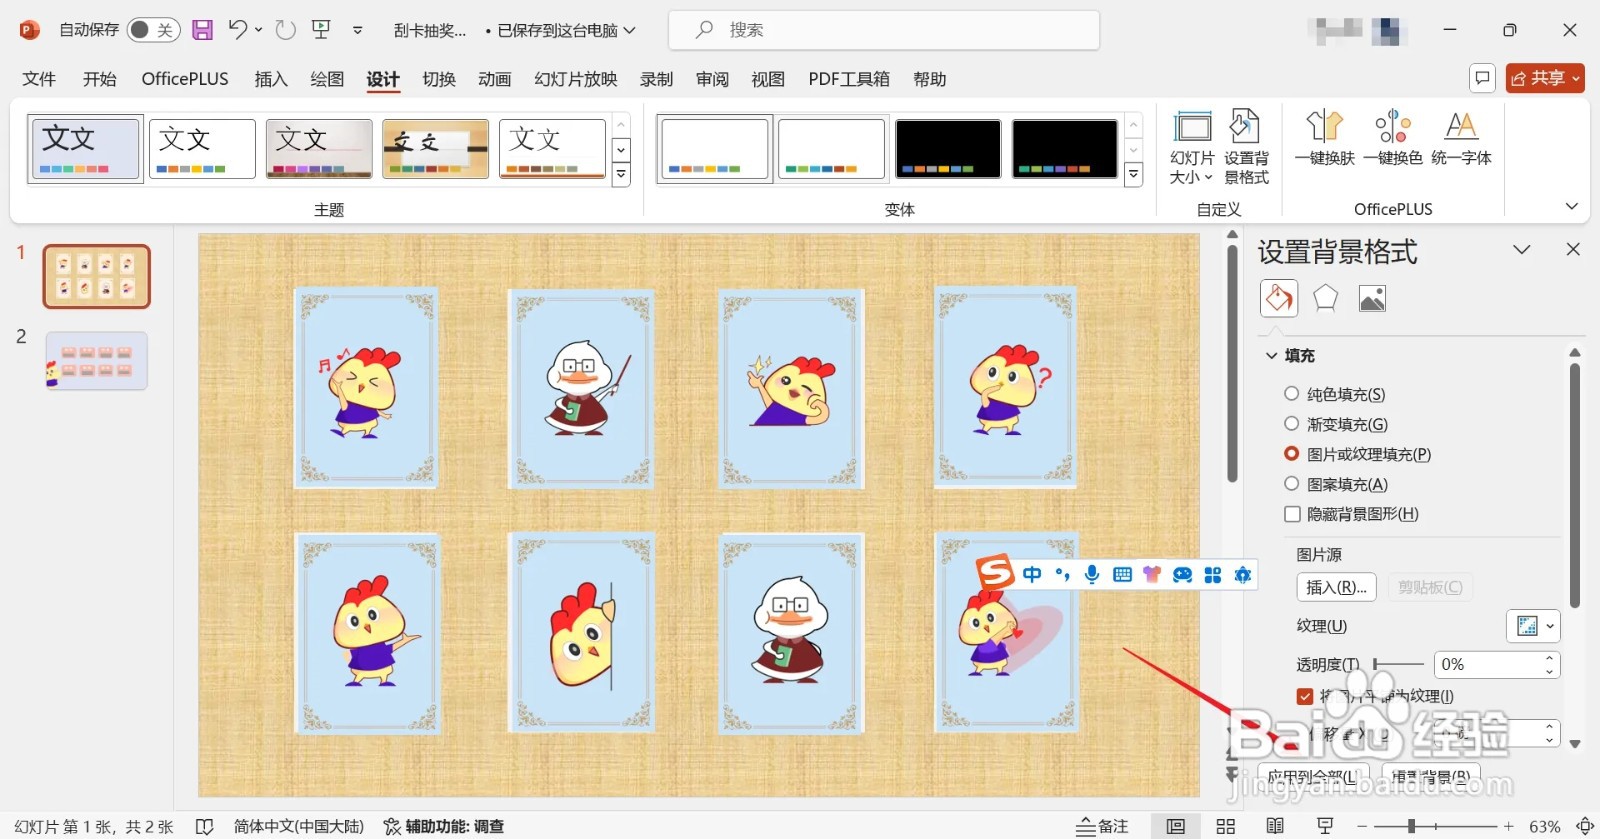Click Format Background (设置背景格式) icon

[x=1246, y=148]
